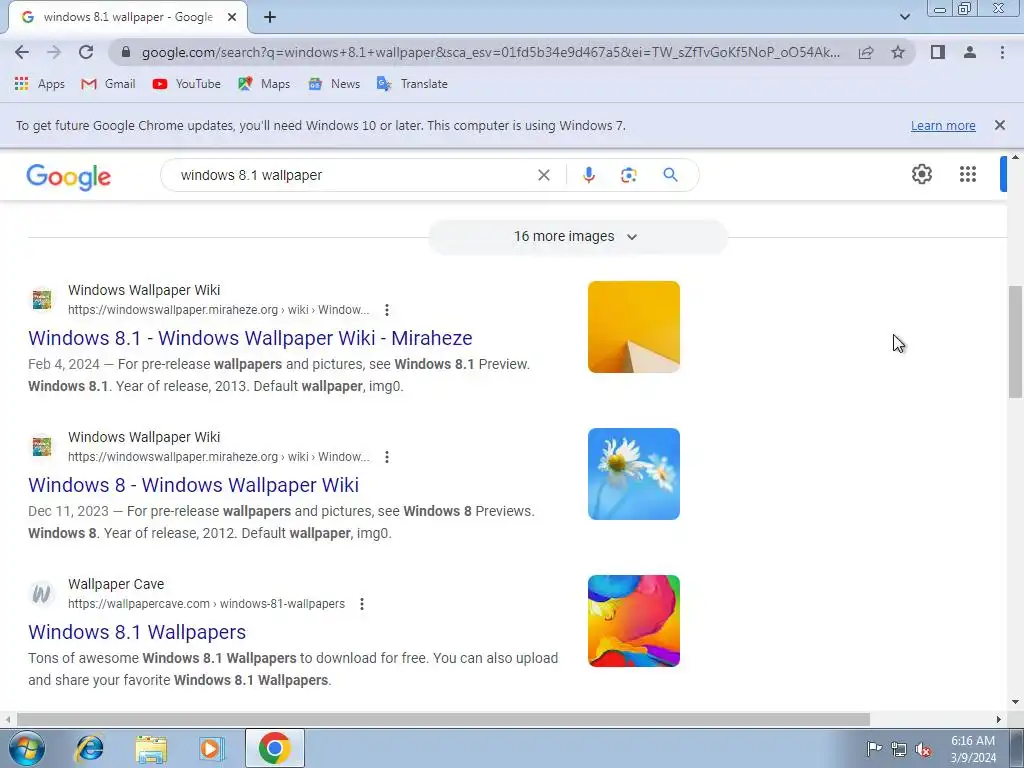Share this page from address bar
Viewport: 1024px width, 768px height.
tap(866, 52)
